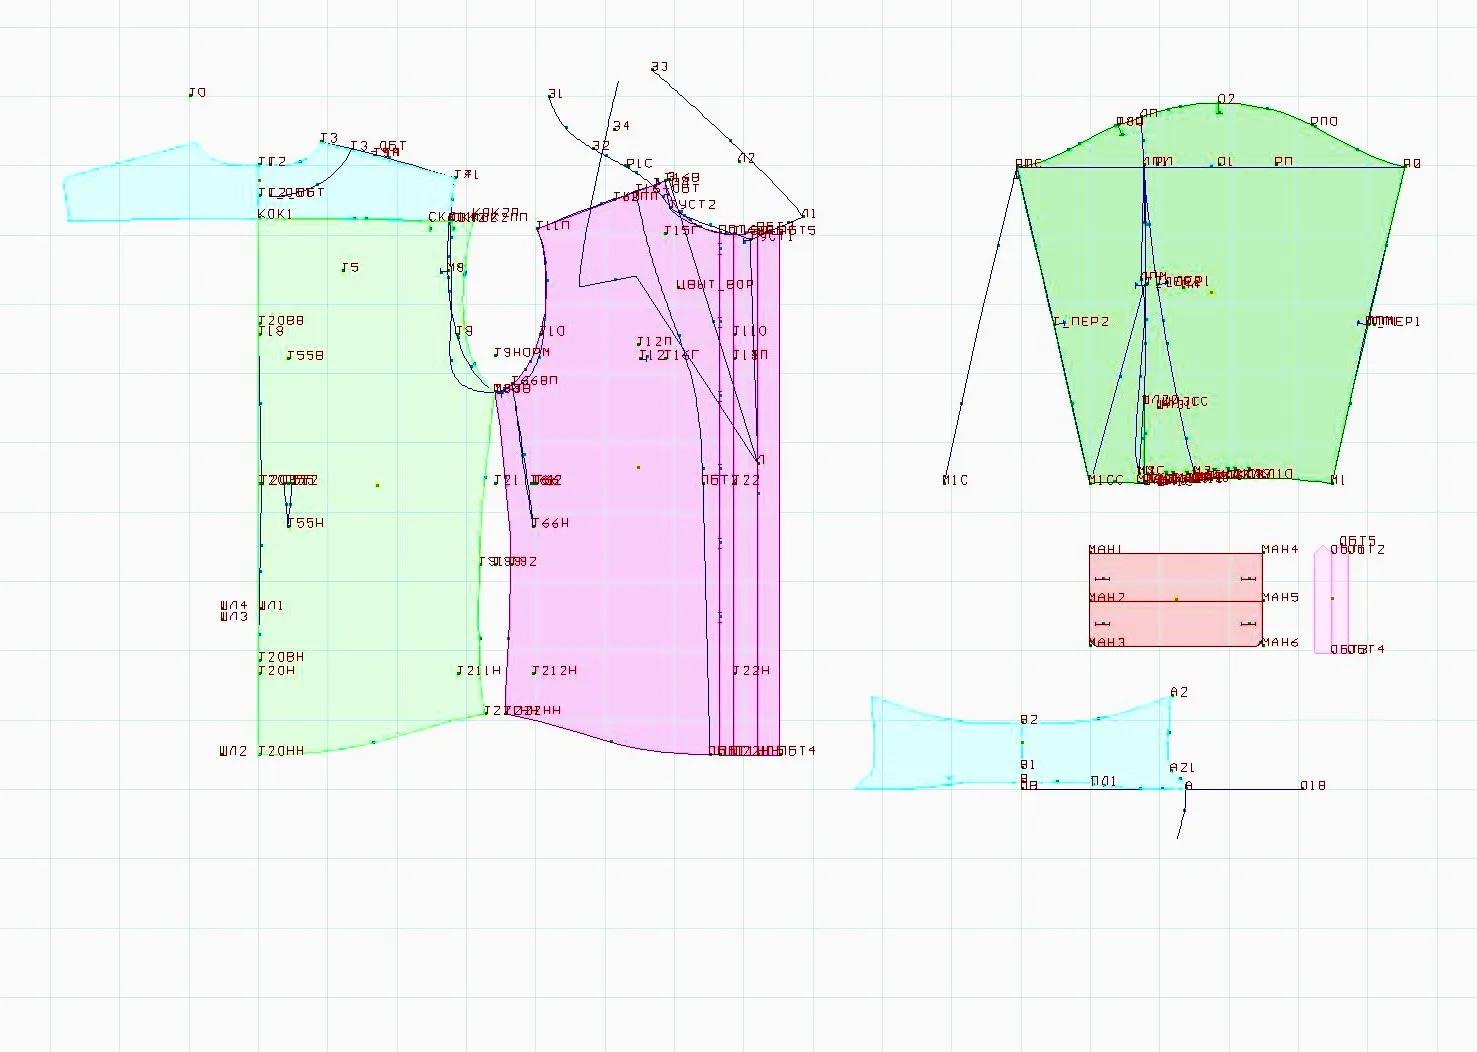Image resolution: width=1477 pixels, height=1052 pixels.
Task: Click point label "Т3" on yoke
Action: tap(329, 139)
